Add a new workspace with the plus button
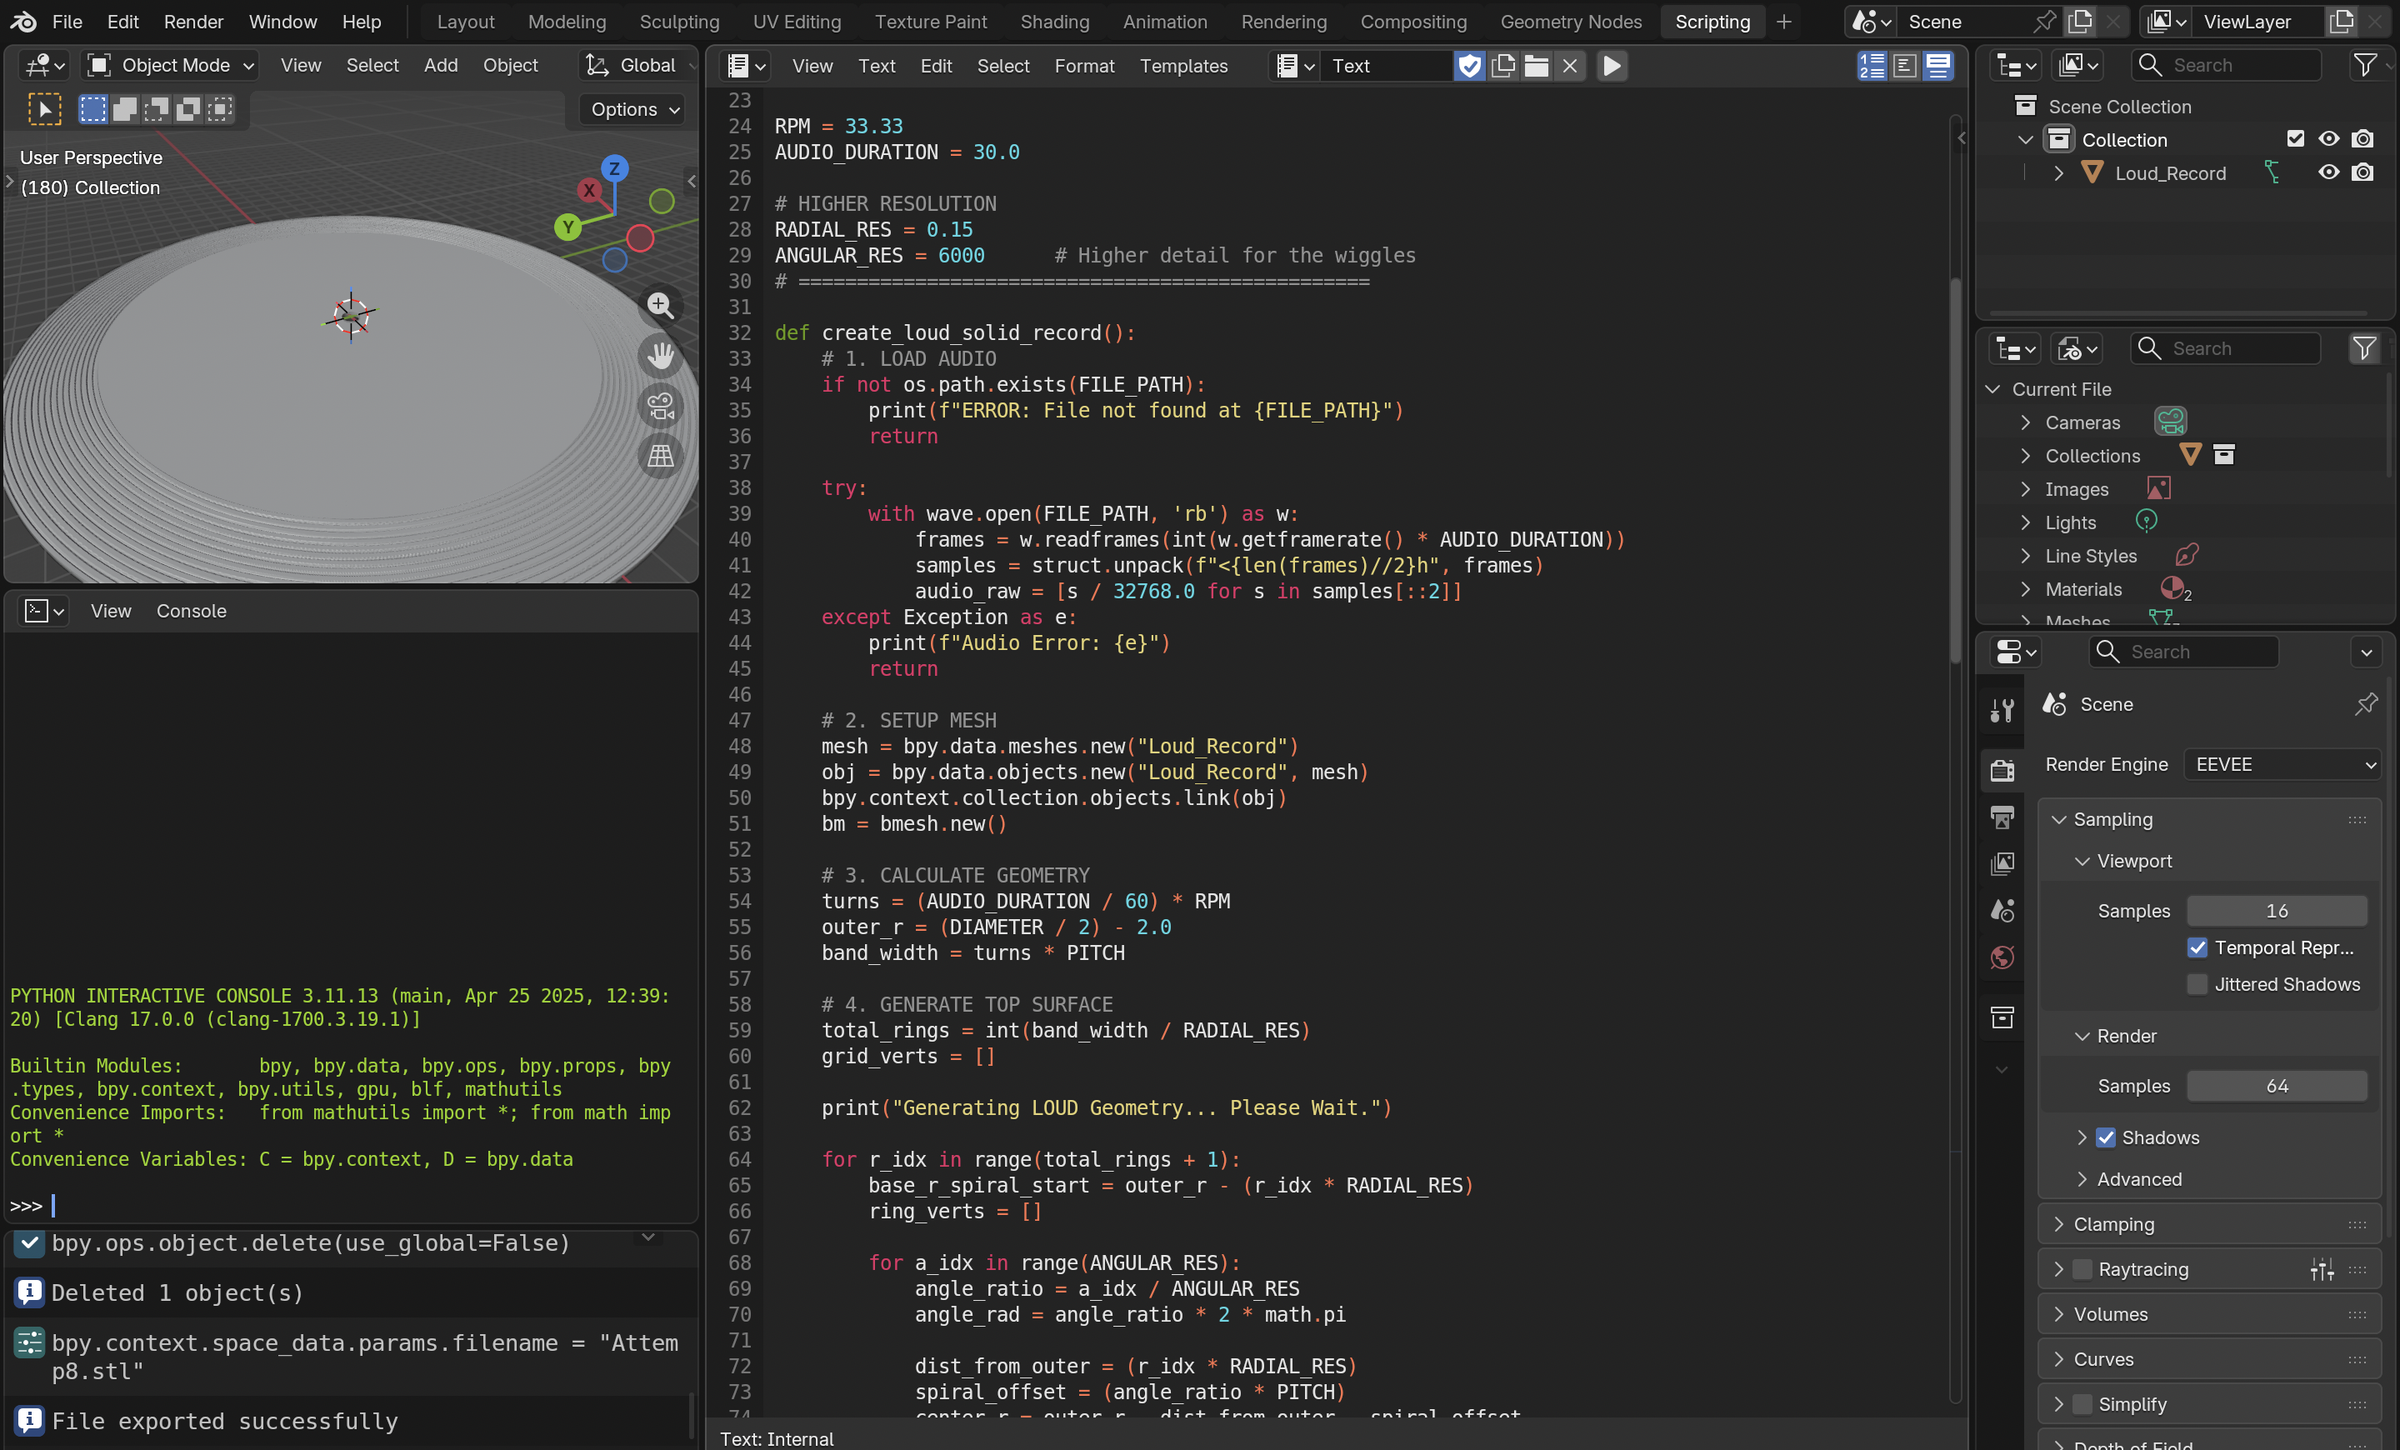Viewport: 2400px width, 1450px height. (1785, 21)
